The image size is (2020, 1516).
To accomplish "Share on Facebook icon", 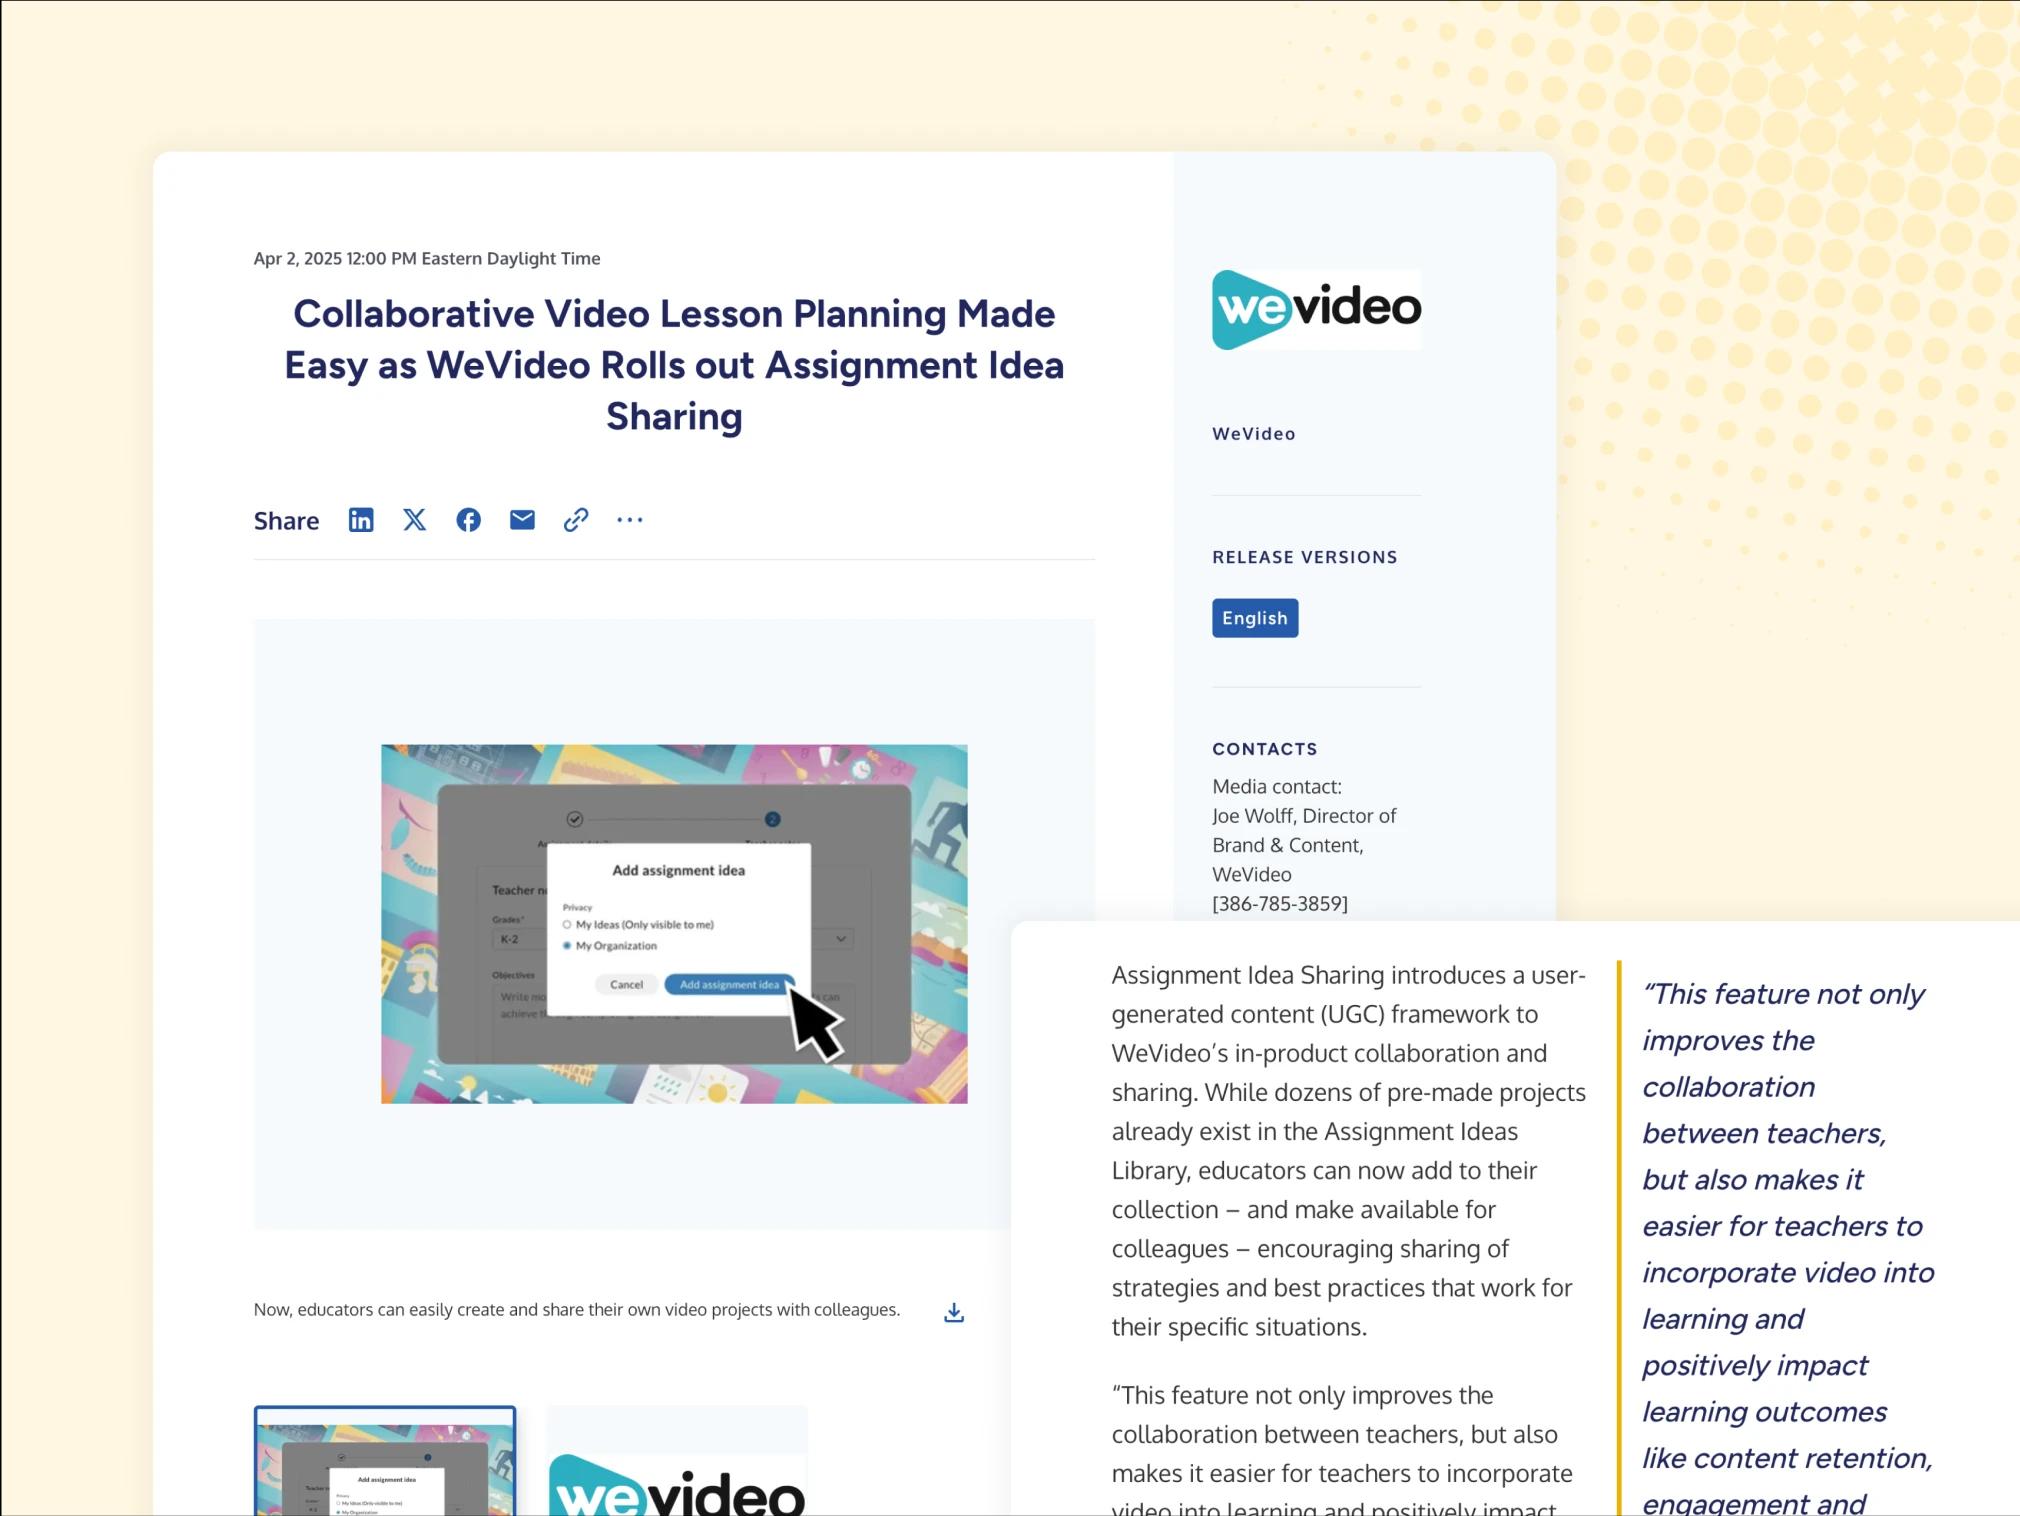I will [x=468, y=520].
